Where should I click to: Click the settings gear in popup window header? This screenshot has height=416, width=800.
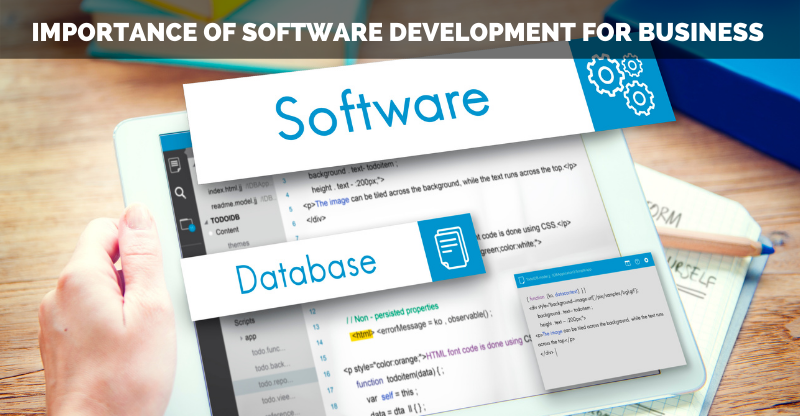(646, 260)
